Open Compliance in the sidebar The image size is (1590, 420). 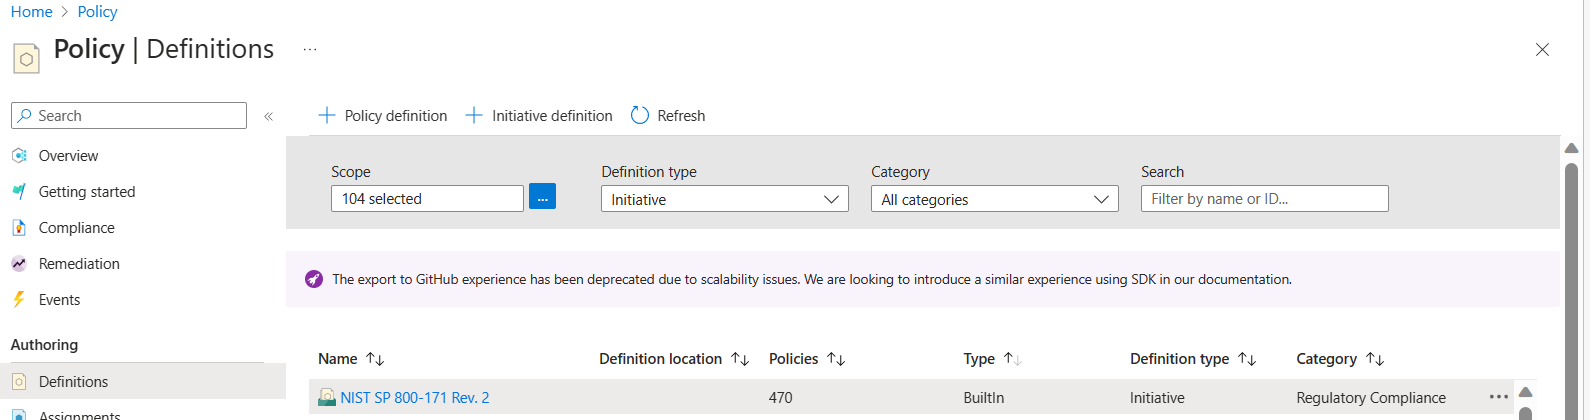click(76, 228)
